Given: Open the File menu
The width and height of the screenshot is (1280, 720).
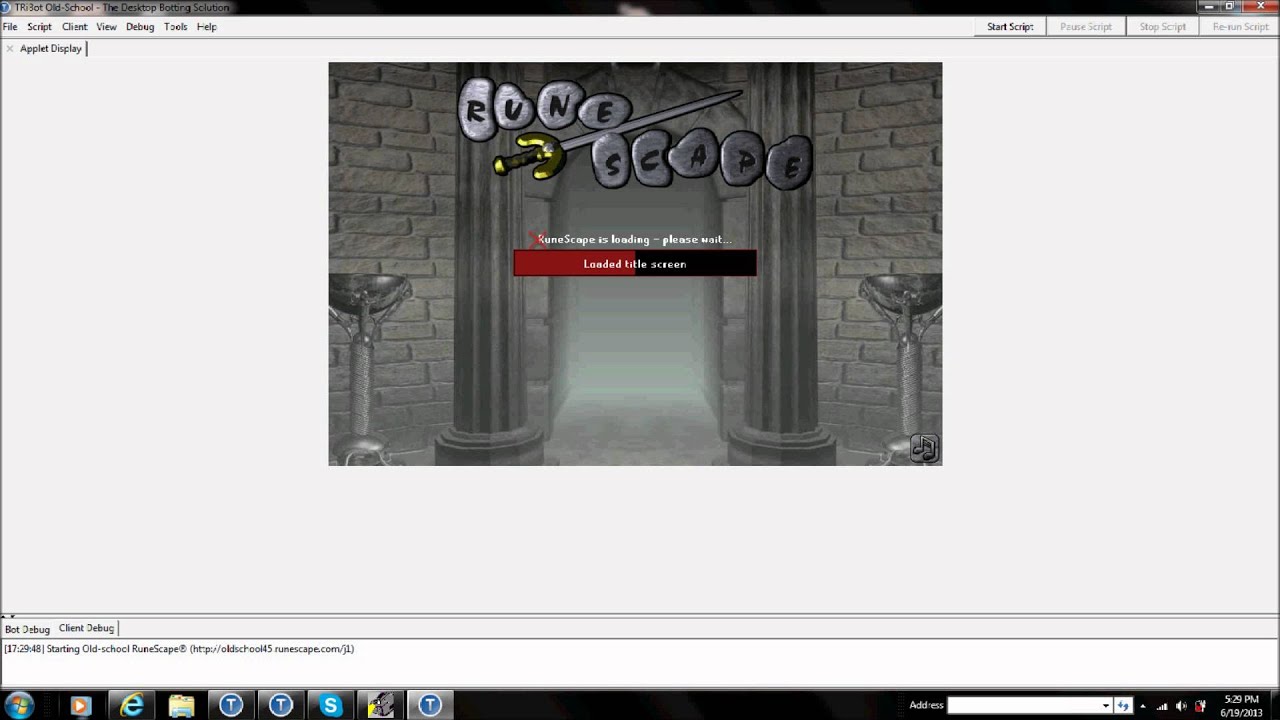Looking at the screenshot, I should click(x=10, y=27).
